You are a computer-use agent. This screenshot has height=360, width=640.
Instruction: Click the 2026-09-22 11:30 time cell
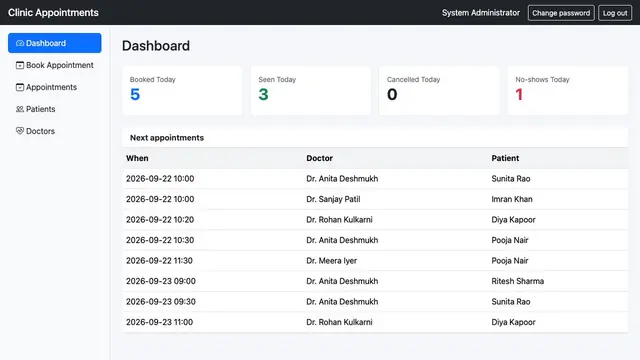(159, 260)
